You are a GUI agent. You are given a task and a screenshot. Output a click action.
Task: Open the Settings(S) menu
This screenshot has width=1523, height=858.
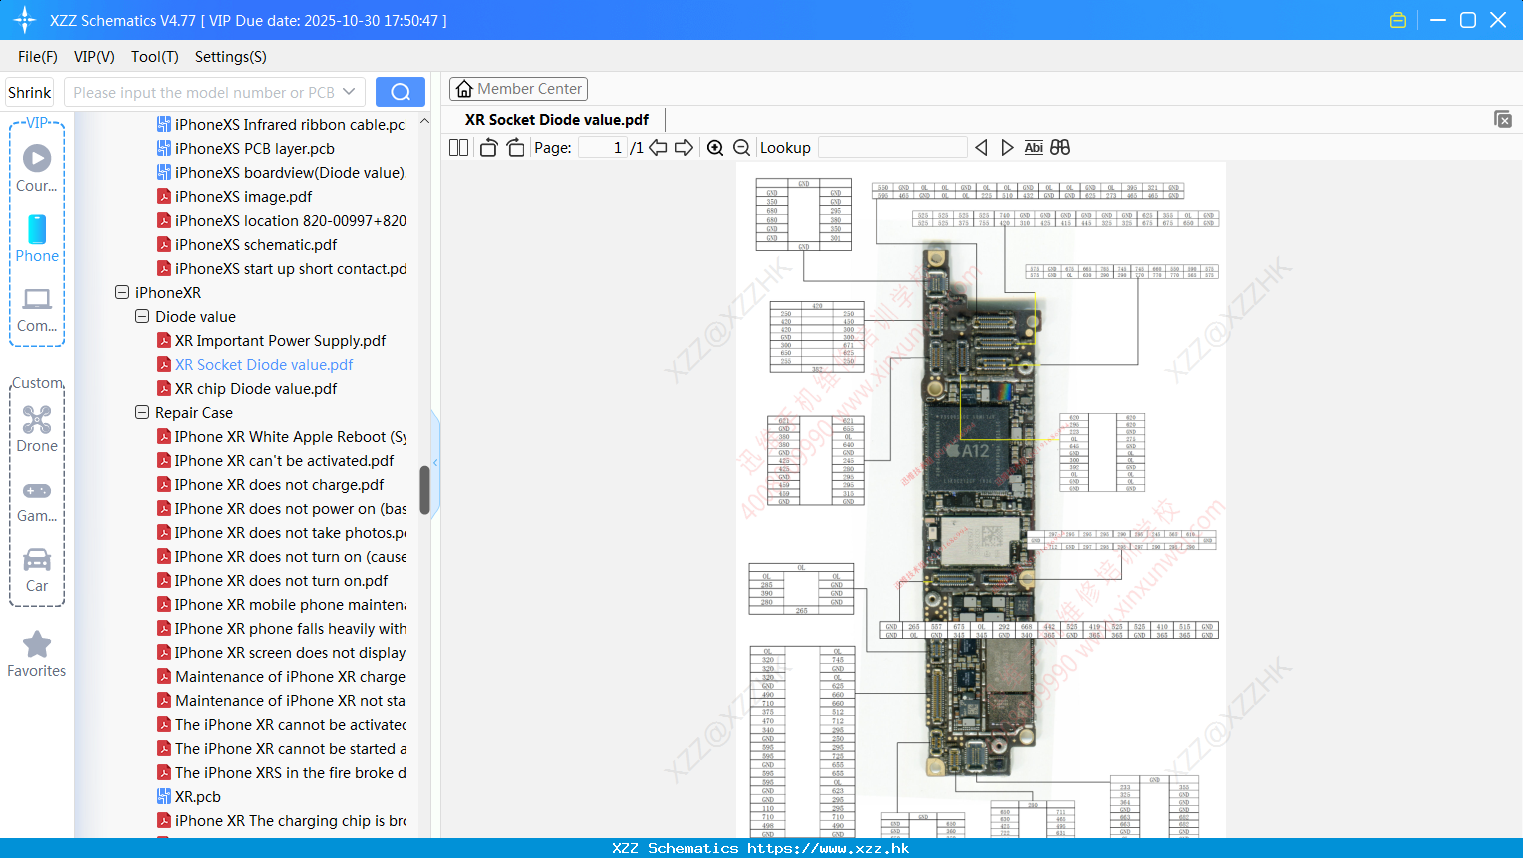pos(231,57)
